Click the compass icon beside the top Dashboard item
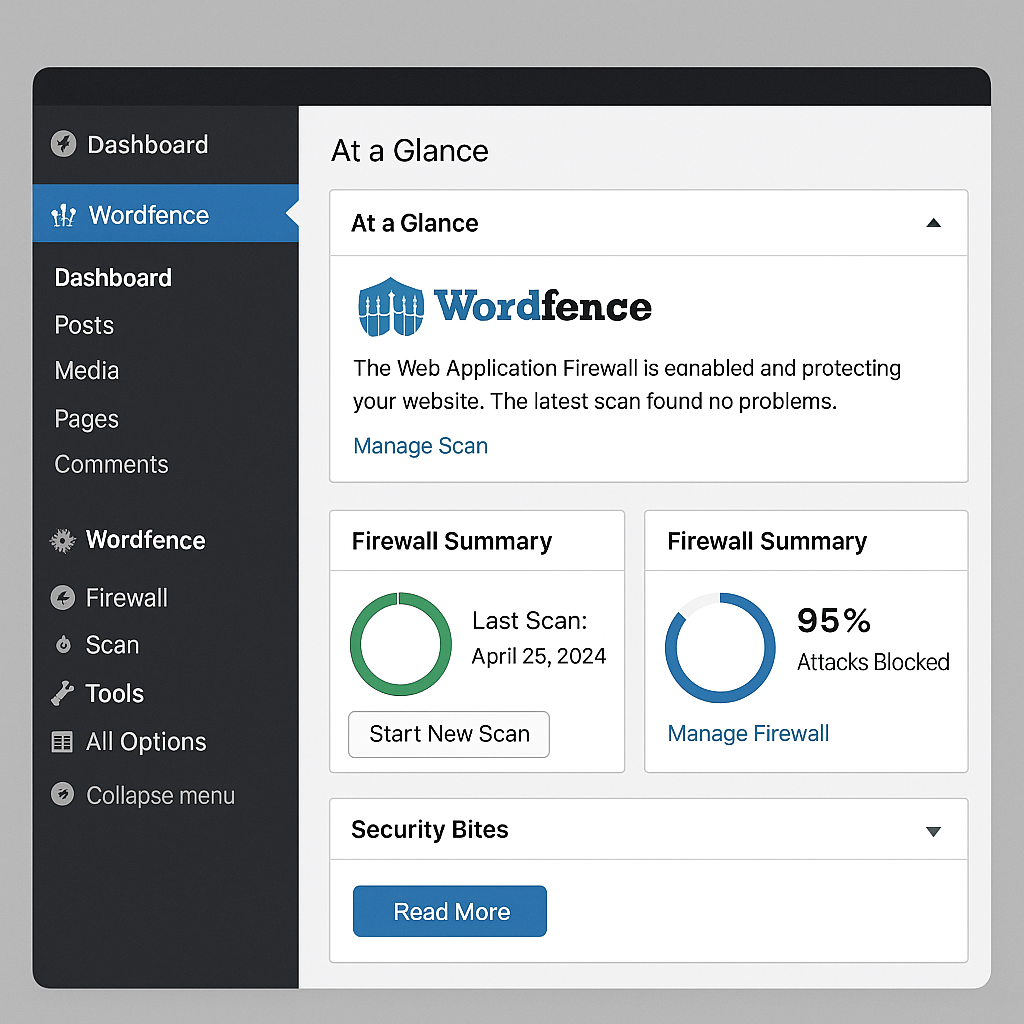1024x1024 pixels. pos(63,144)
